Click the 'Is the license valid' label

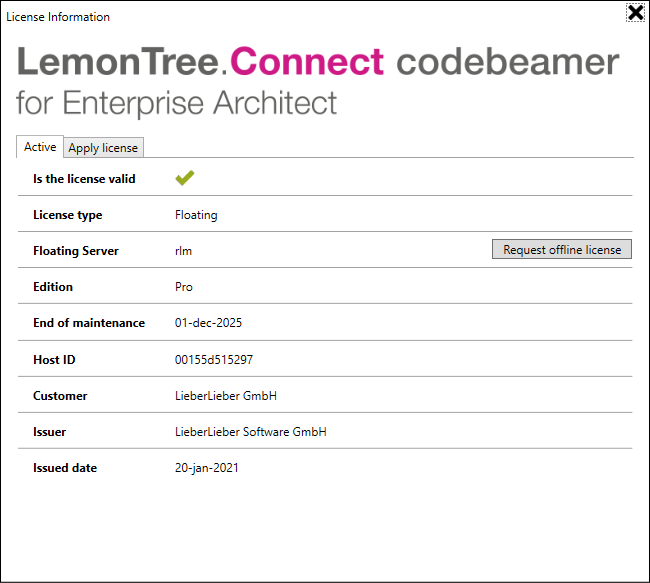click(x=84, y=179)
